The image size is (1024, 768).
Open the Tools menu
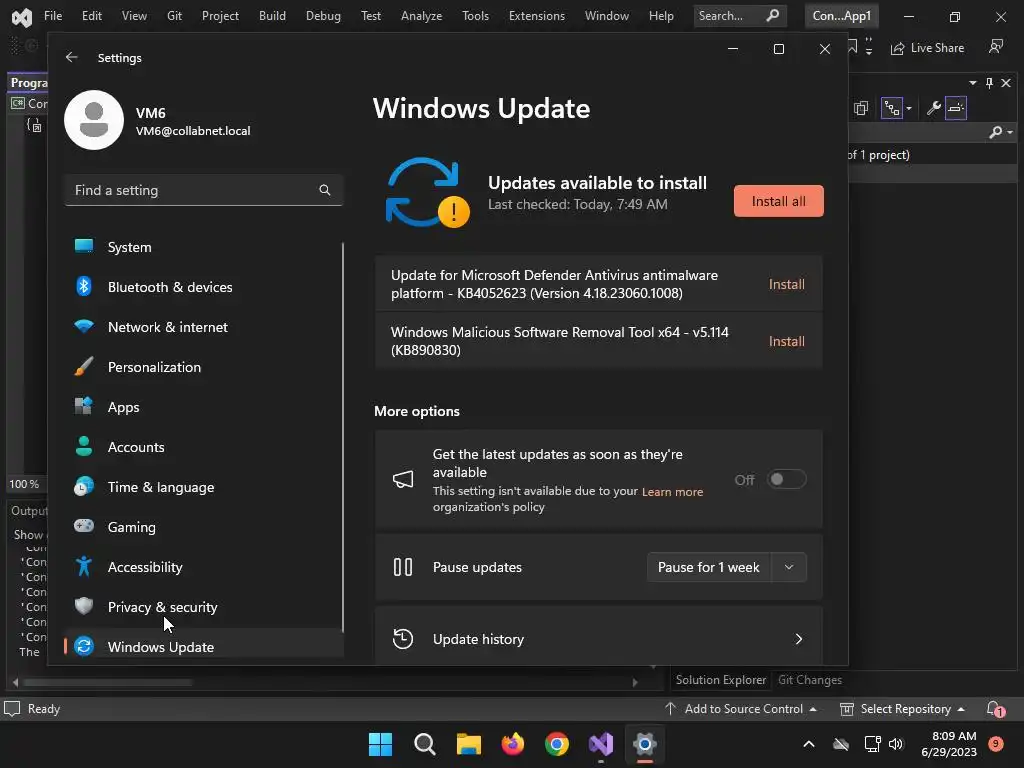point(475,16)
